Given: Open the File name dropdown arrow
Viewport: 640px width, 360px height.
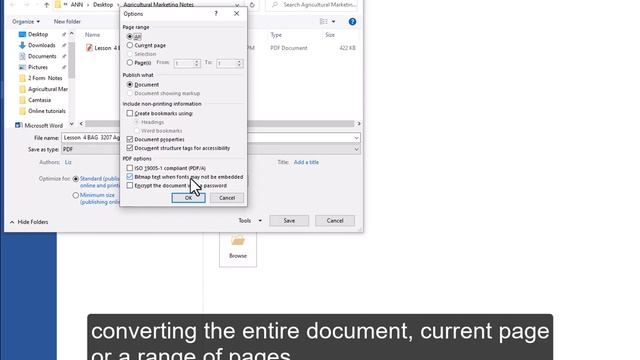Looking at the screenshot, I should click(356, 138).
